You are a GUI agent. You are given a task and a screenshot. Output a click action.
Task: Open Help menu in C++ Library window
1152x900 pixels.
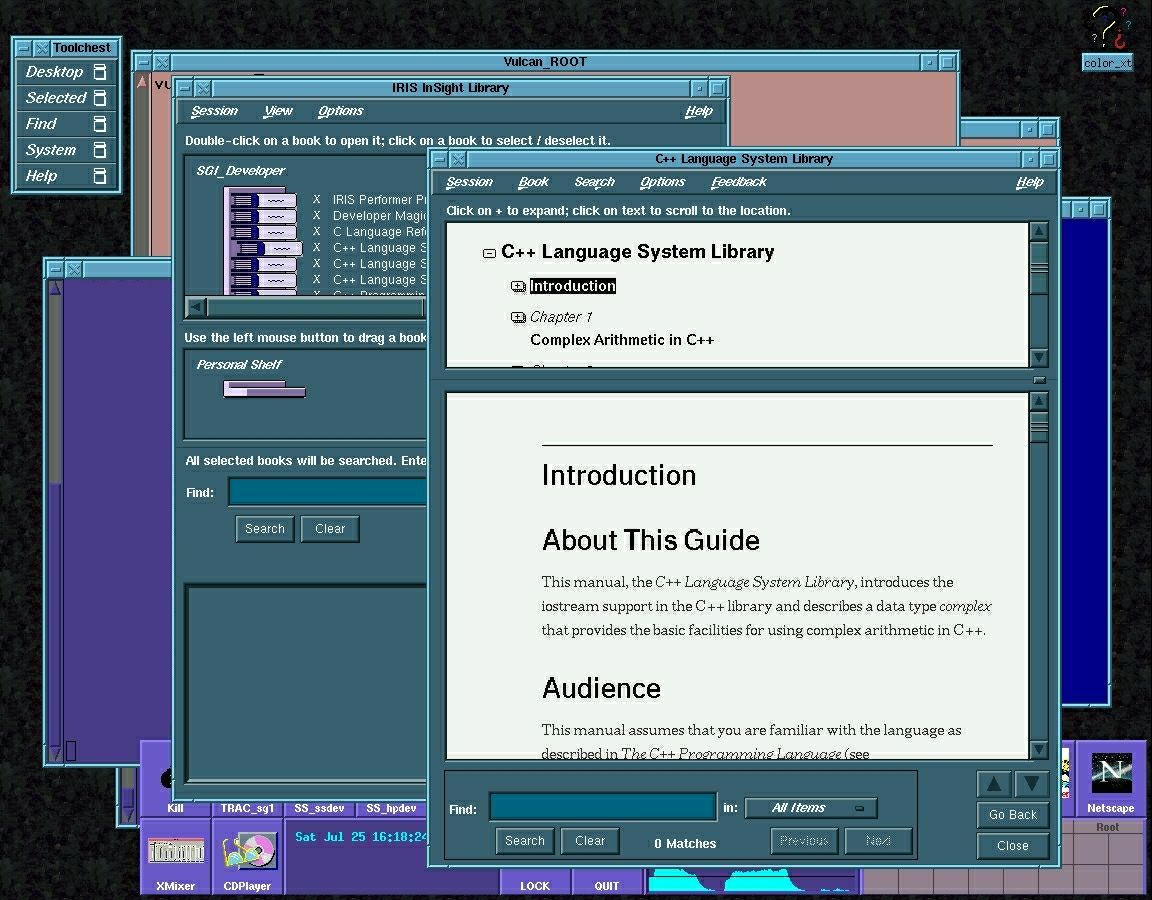1029,182
